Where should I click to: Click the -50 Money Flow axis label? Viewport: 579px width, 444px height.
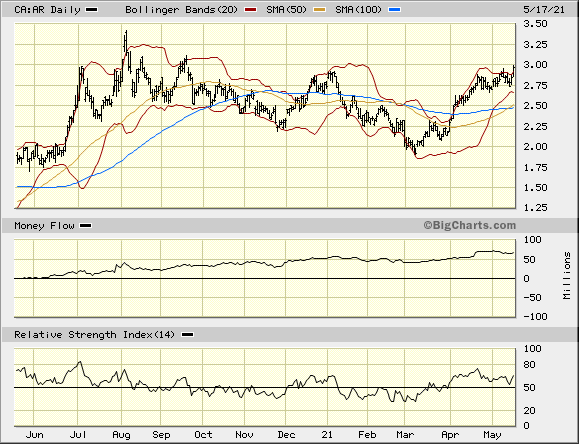532,297
